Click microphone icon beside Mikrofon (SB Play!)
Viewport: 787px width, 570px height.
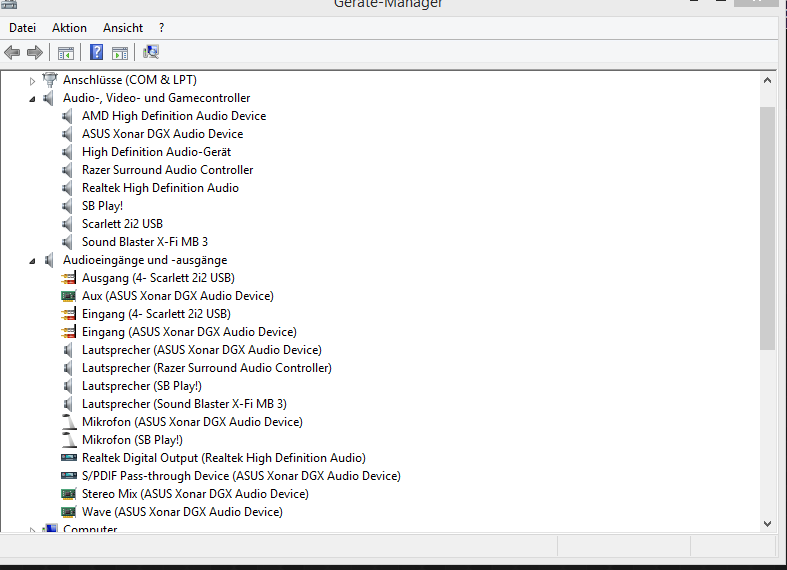pyautogui.click(x=69, y=440)
